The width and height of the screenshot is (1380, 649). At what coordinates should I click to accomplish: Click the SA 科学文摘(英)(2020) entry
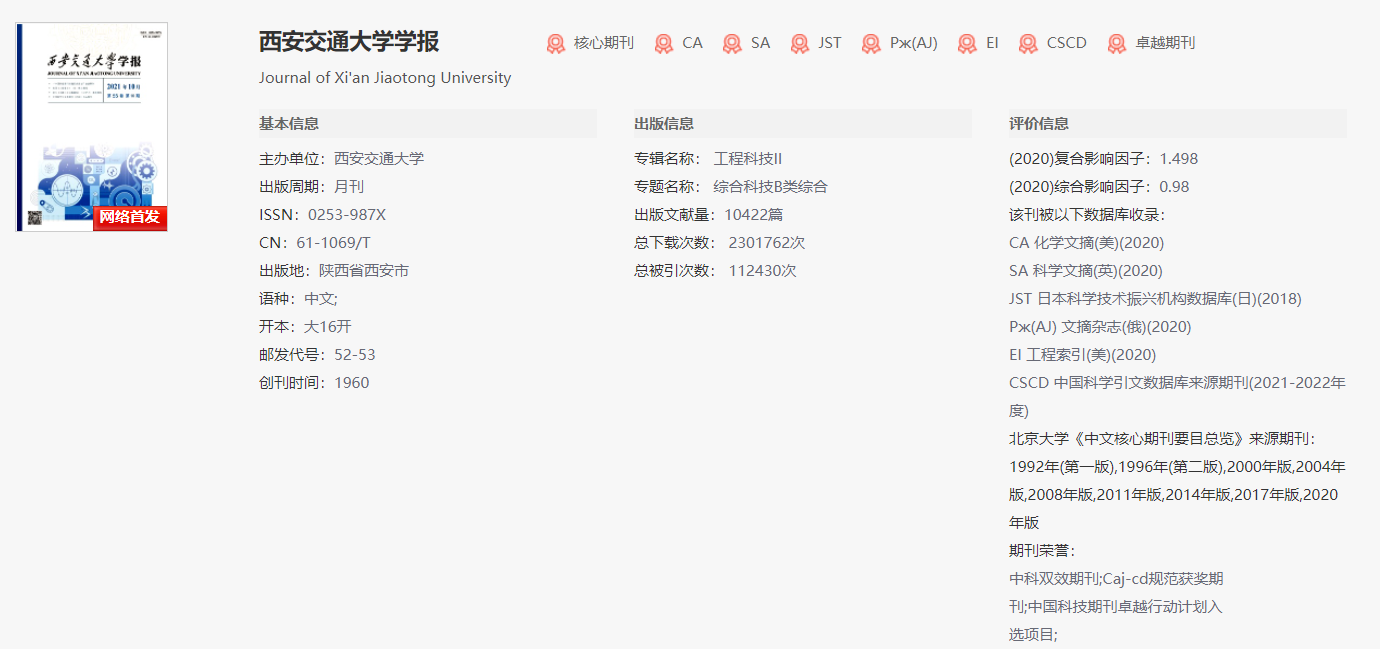click(1086, 271)
